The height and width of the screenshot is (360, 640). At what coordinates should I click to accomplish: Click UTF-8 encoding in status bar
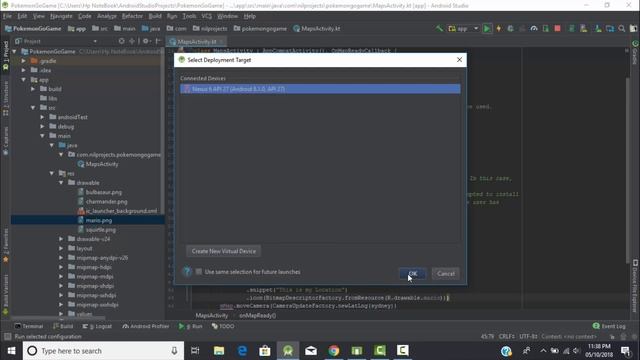click(x=528, y=337)
